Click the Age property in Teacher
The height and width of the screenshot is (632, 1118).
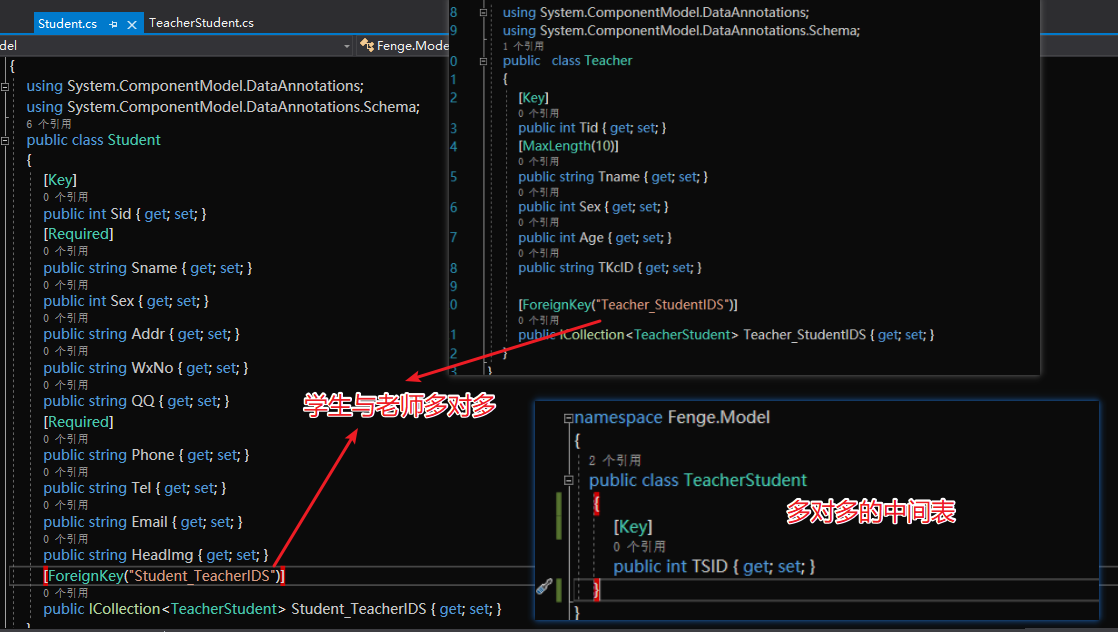tap(591, 238)
